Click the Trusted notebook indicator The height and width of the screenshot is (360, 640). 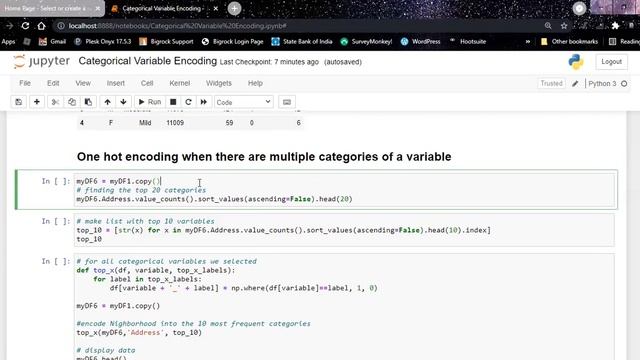[x=551, y=83]
